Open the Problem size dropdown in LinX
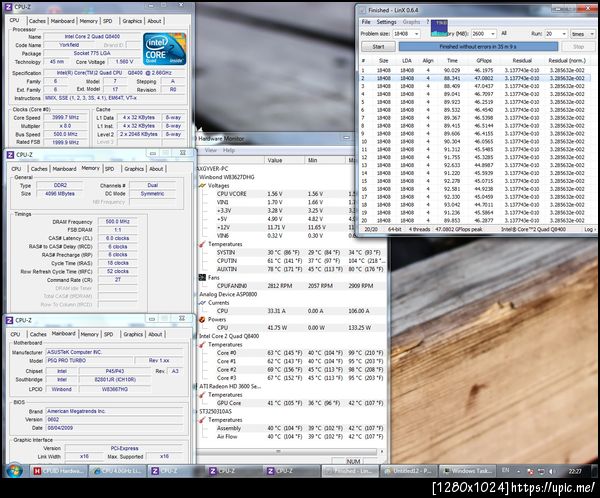The height and width of the screenshot is (498, 600). 417,34
